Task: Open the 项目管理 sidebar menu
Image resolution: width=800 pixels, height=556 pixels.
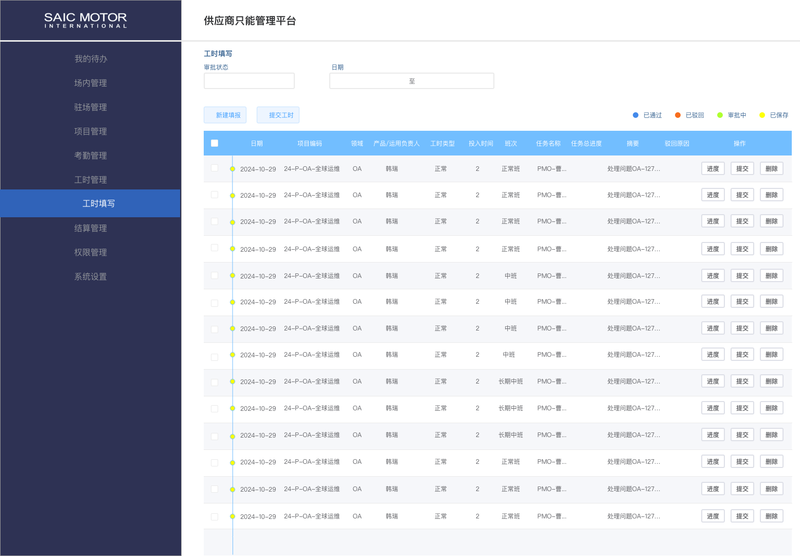Action: click(x=90, y=131)
